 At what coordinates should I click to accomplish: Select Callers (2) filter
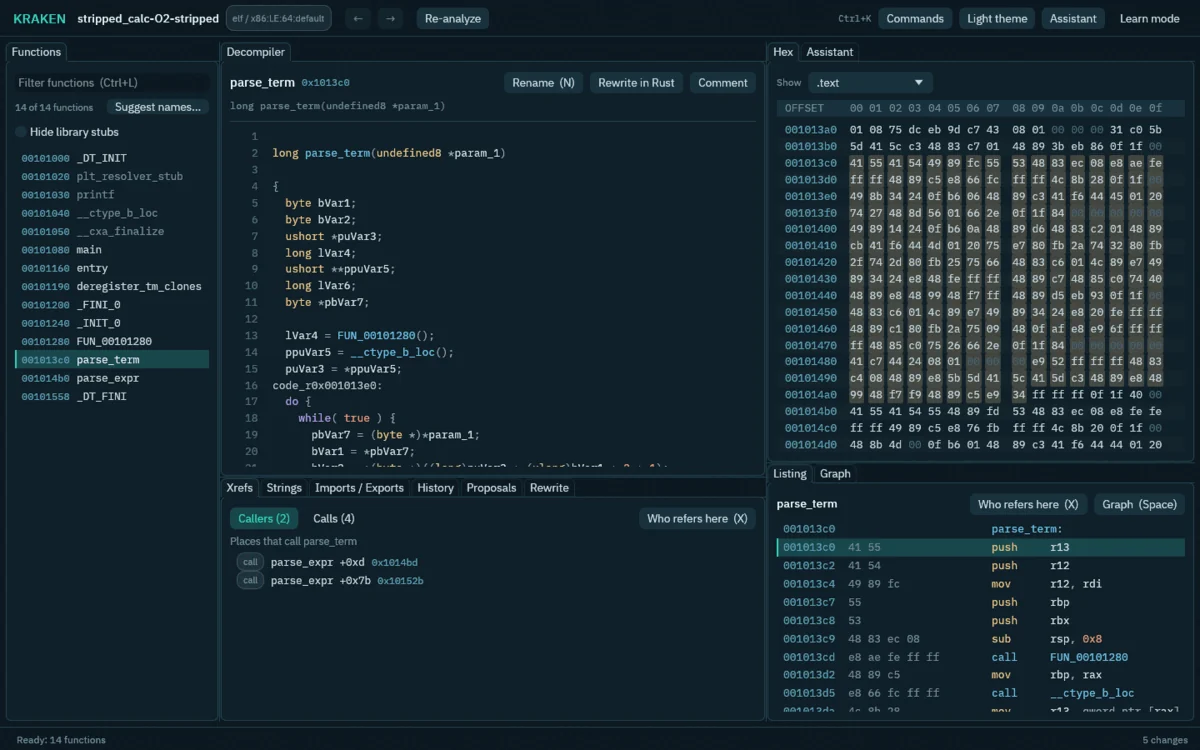pyautogui.click(x=264, y=518)
